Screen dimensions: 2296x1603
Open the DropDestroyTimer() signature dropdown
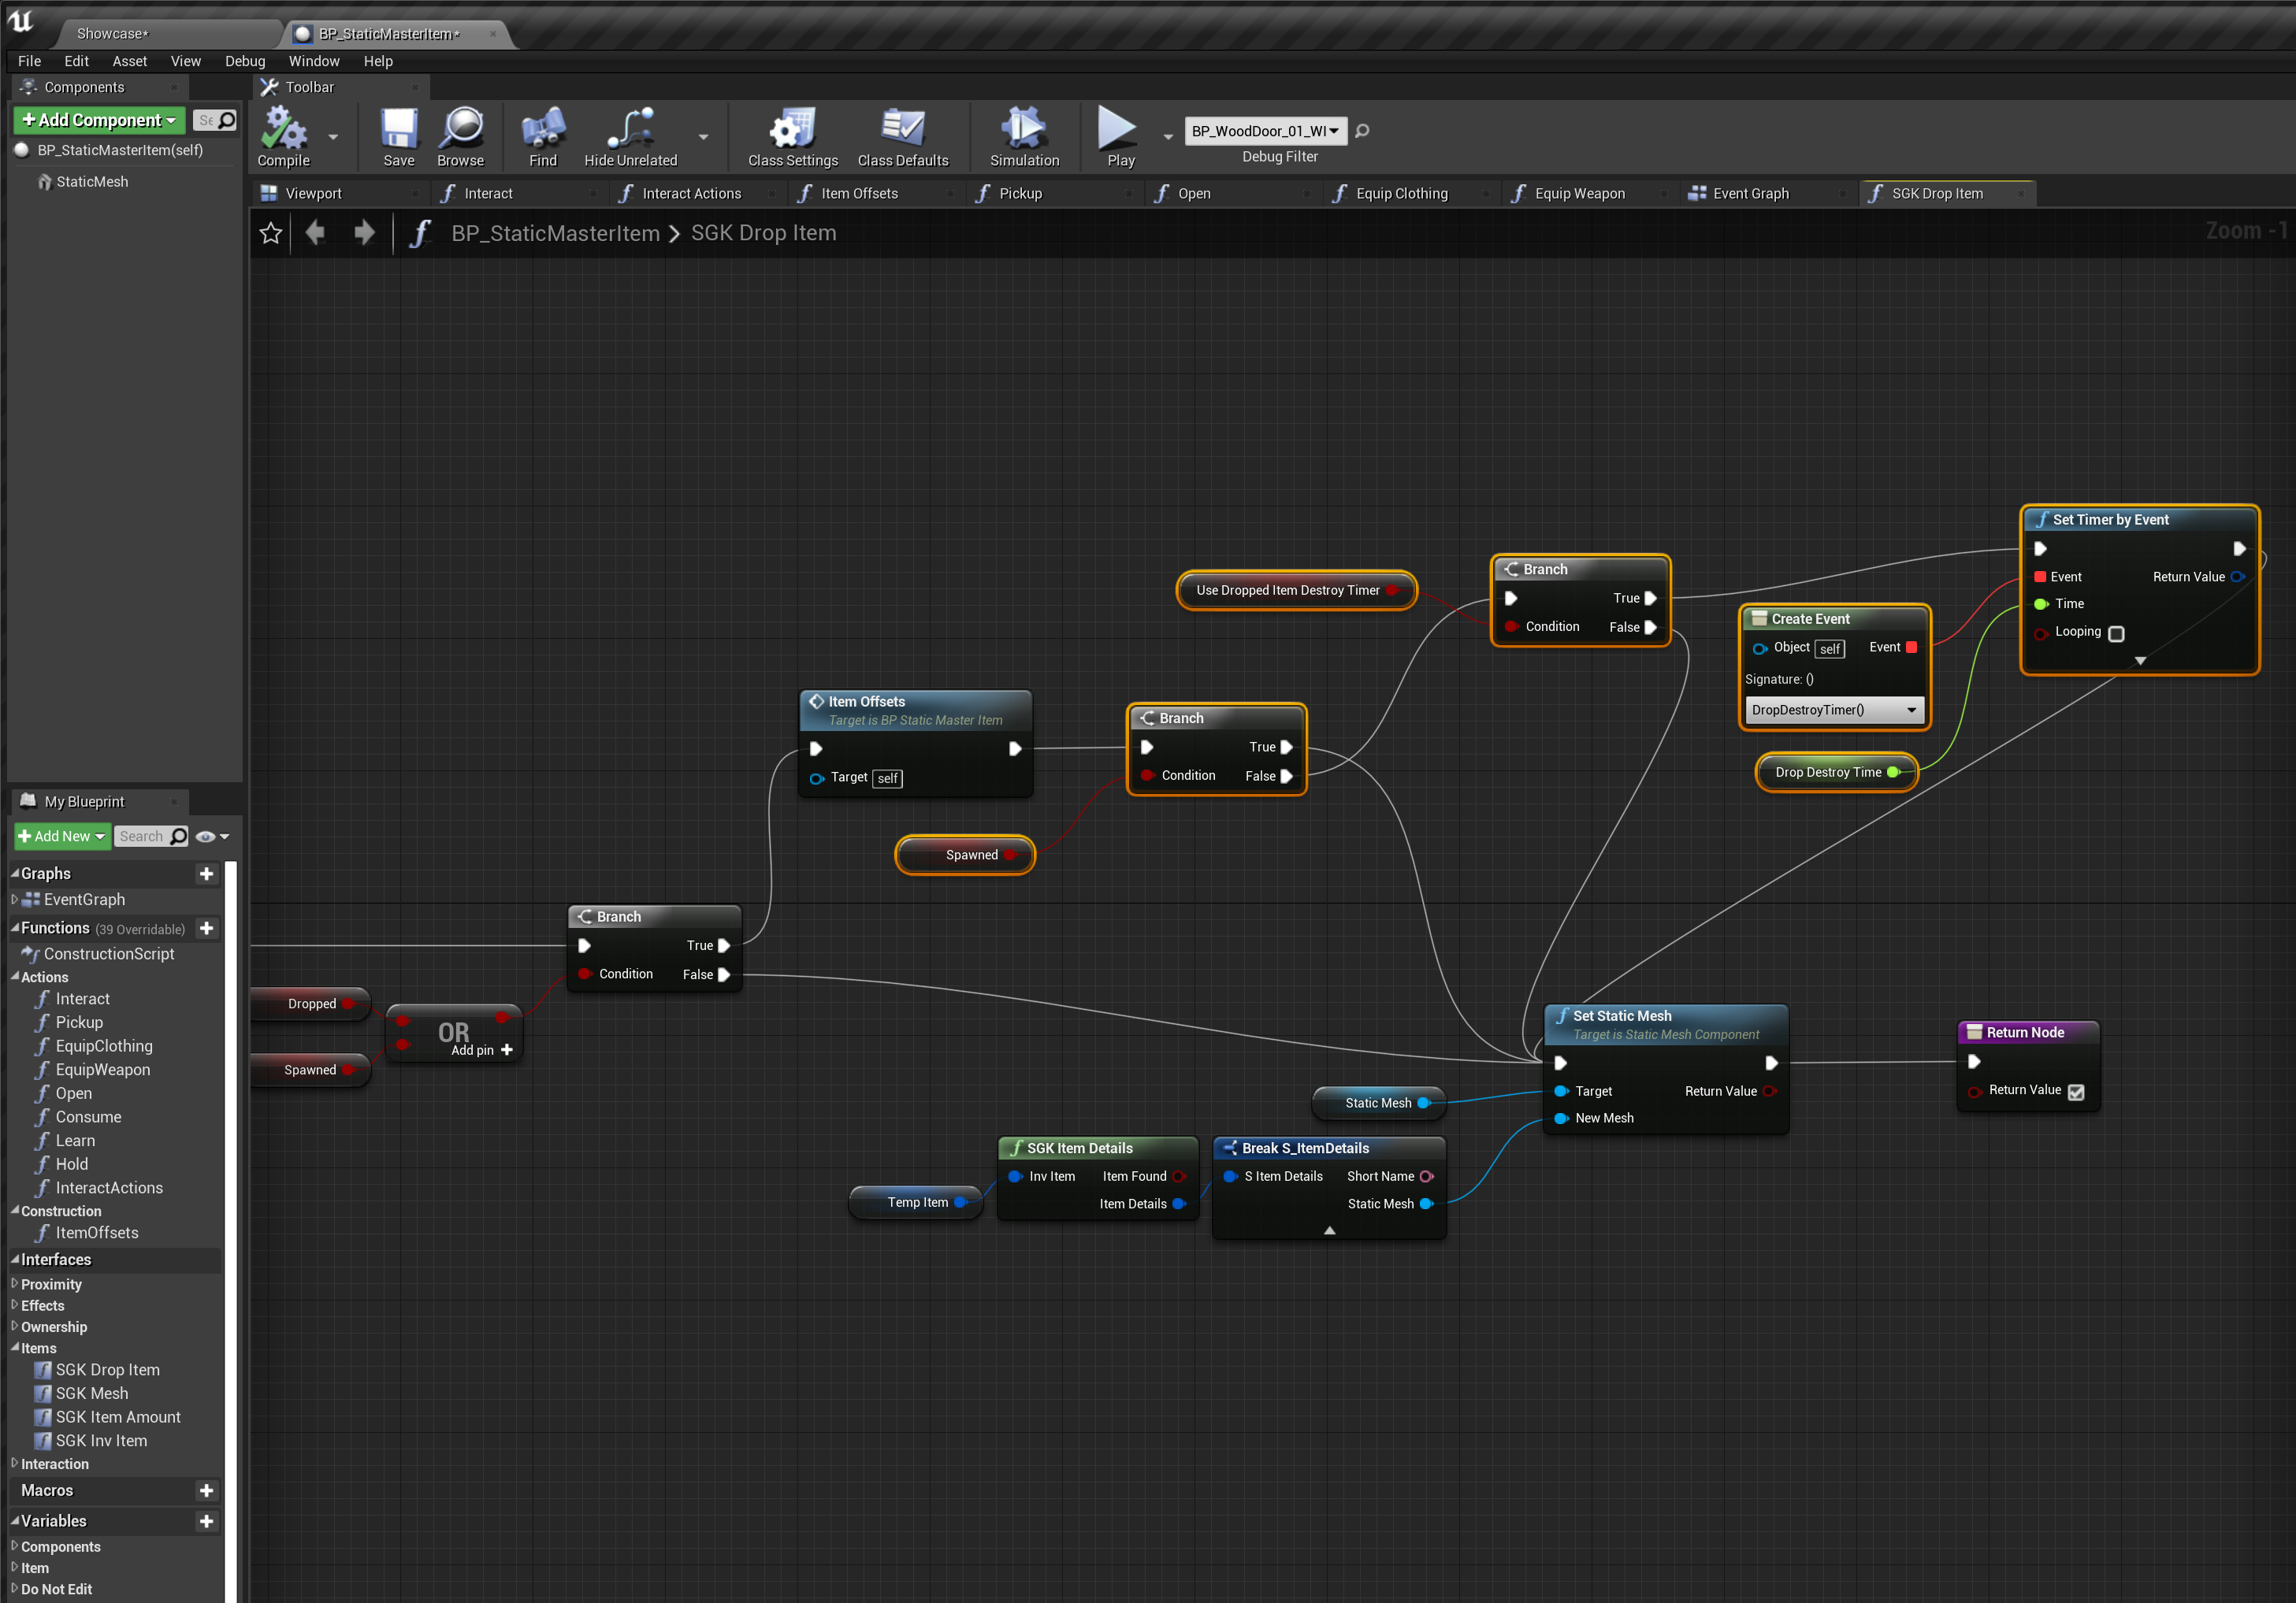coord(1834,710)
